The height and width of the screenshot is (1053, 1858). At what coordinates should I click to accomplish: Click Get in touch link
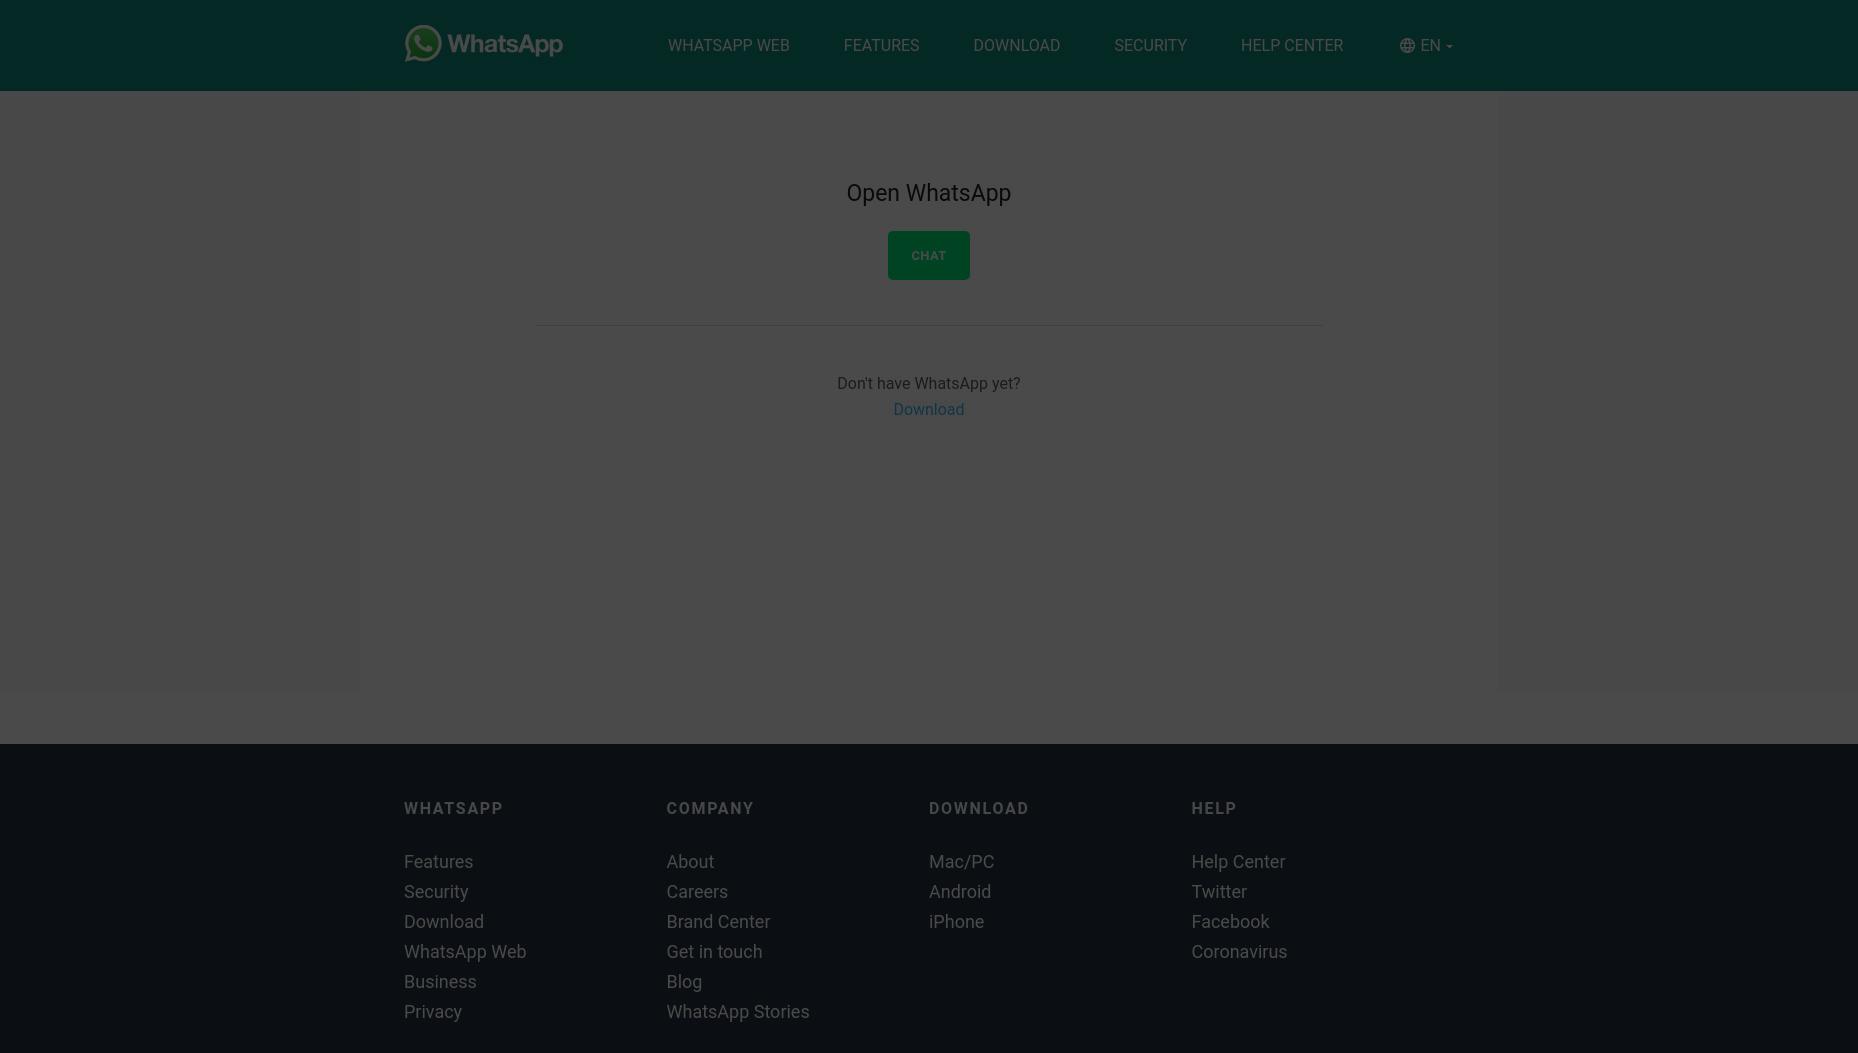pyautogui.click(x=714, y=952)
